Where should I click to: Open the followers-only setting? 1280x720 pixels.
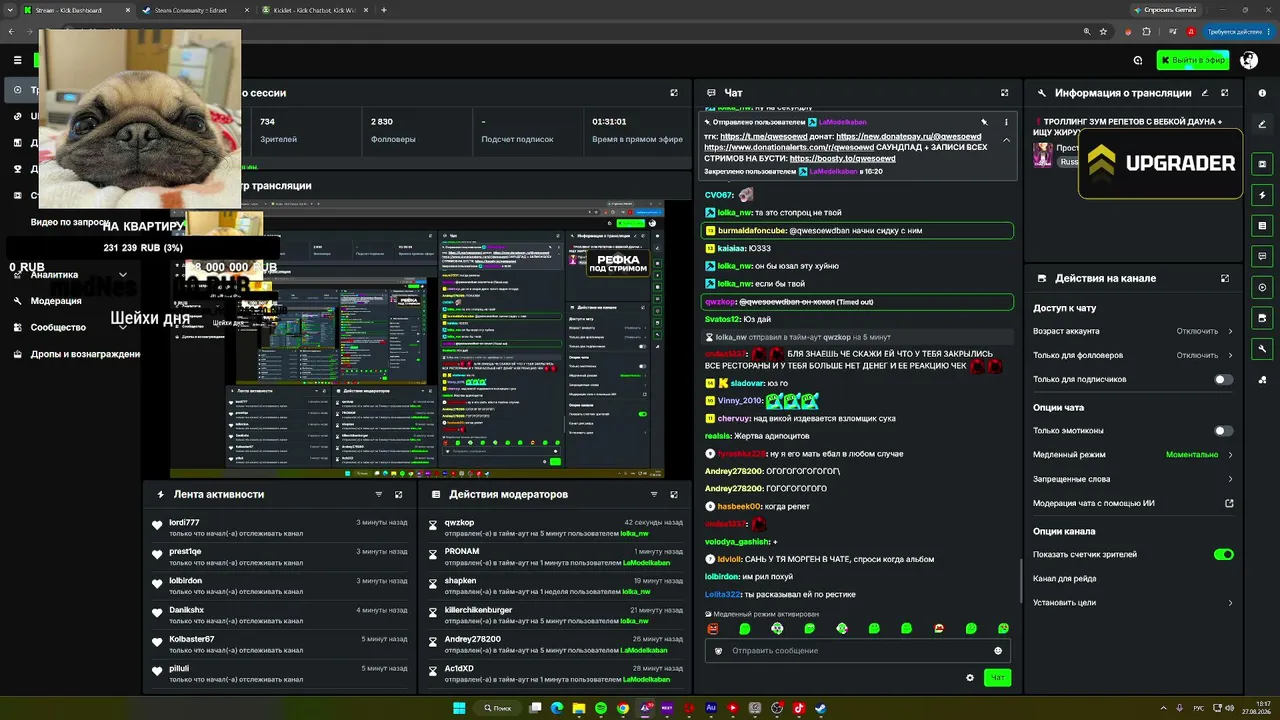[x=1133, y=355]
